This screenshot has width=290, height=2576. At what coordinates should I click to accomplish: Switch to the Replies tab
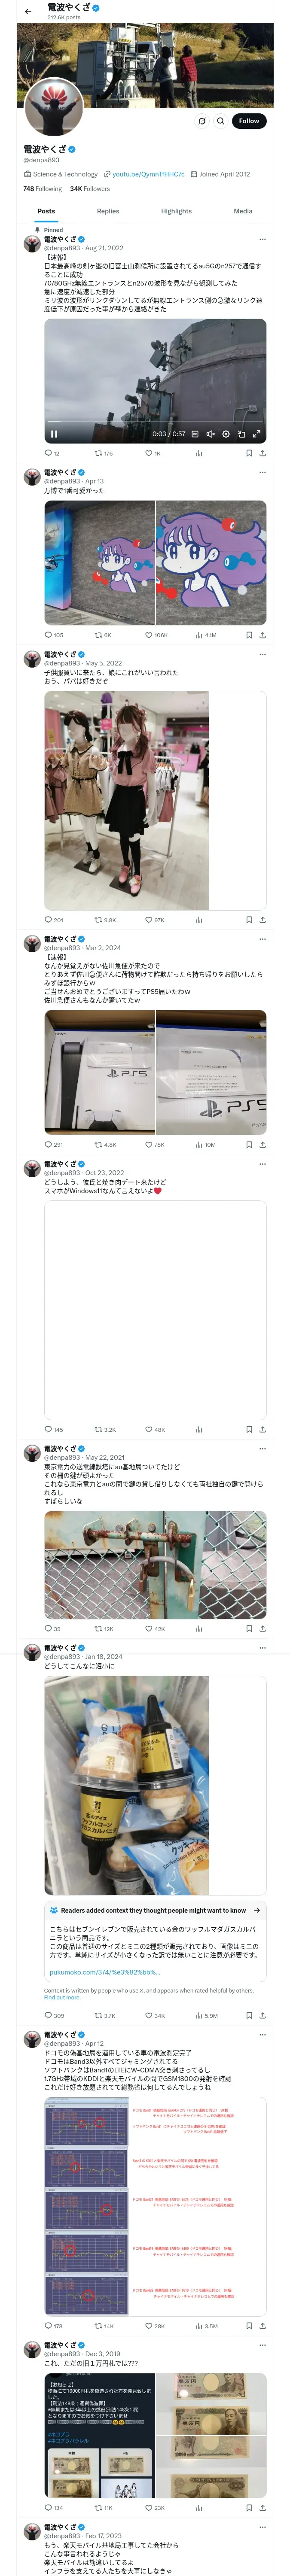click(108, 211)
